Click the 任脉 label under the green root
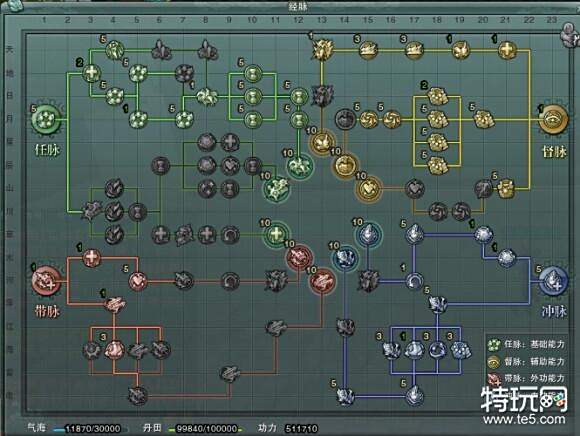Viewport: 580px width, 436px height. coord(47,150)
